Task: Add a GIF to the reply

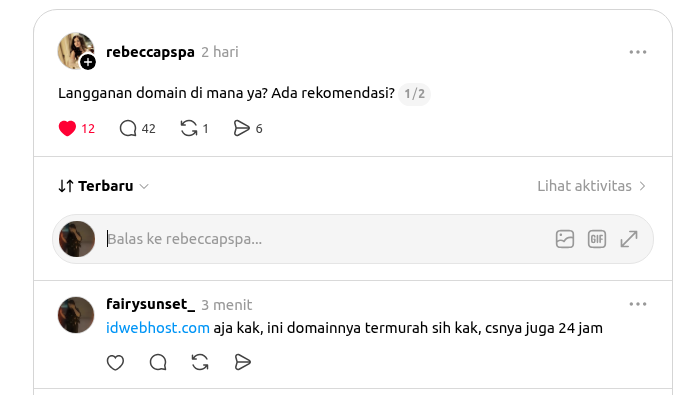Action: (x=597, y=239)
